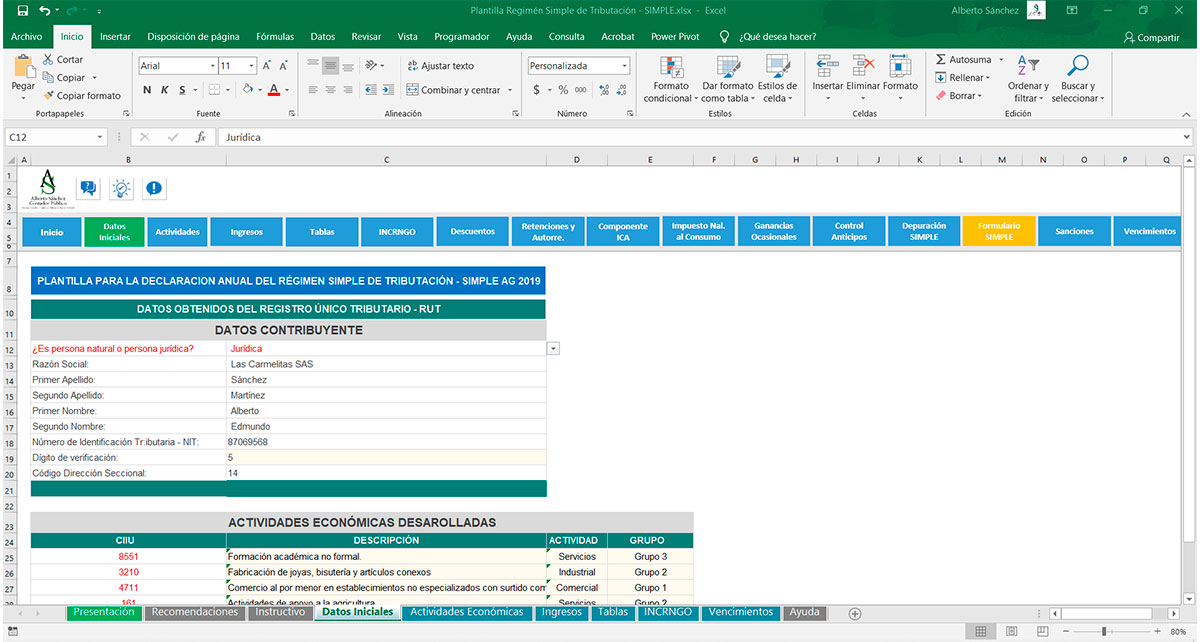Click the Compartir button
The image size is (1200, 642).
point(1152,37)
